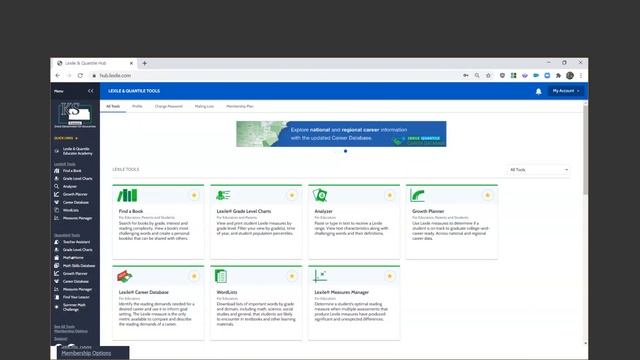Open Lexile Grade Level Charts sidebar item
Image resolution: width=640 pixels, height=360 pixels.
tap(77, 178)
